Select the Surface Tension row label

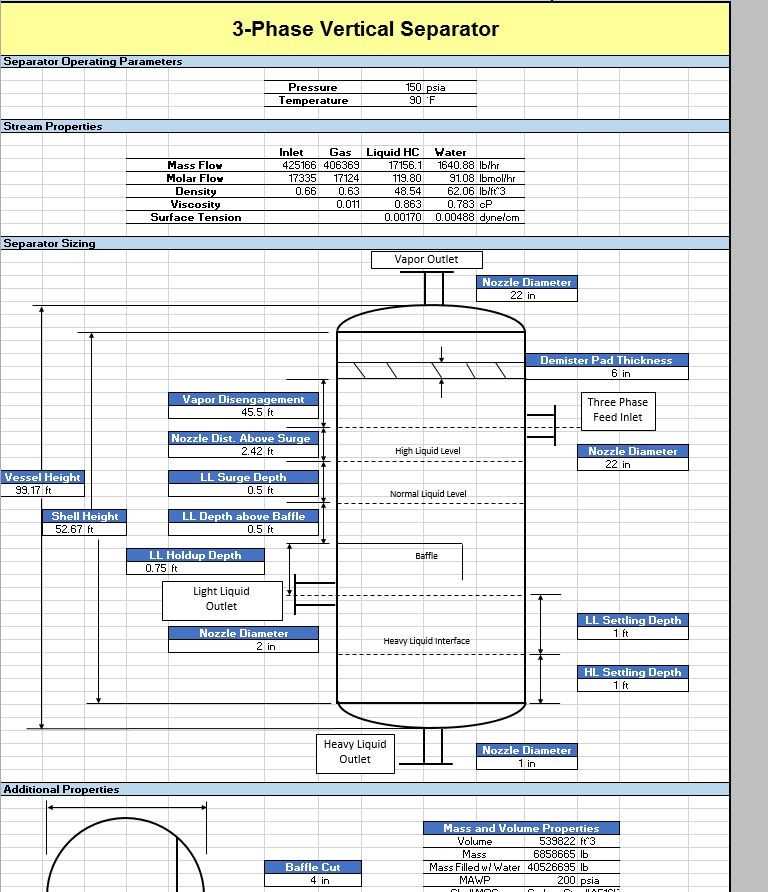point(196,217)
